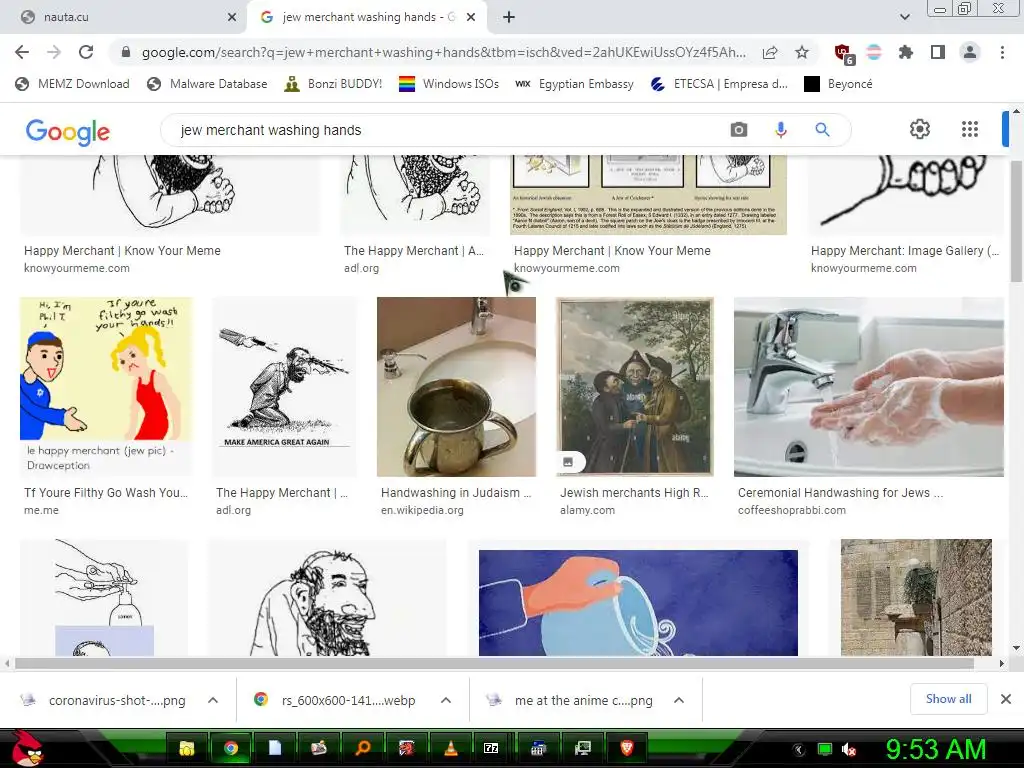Open a new browser tab
The width and height of the screenshot is (1024, 768).
509,17
